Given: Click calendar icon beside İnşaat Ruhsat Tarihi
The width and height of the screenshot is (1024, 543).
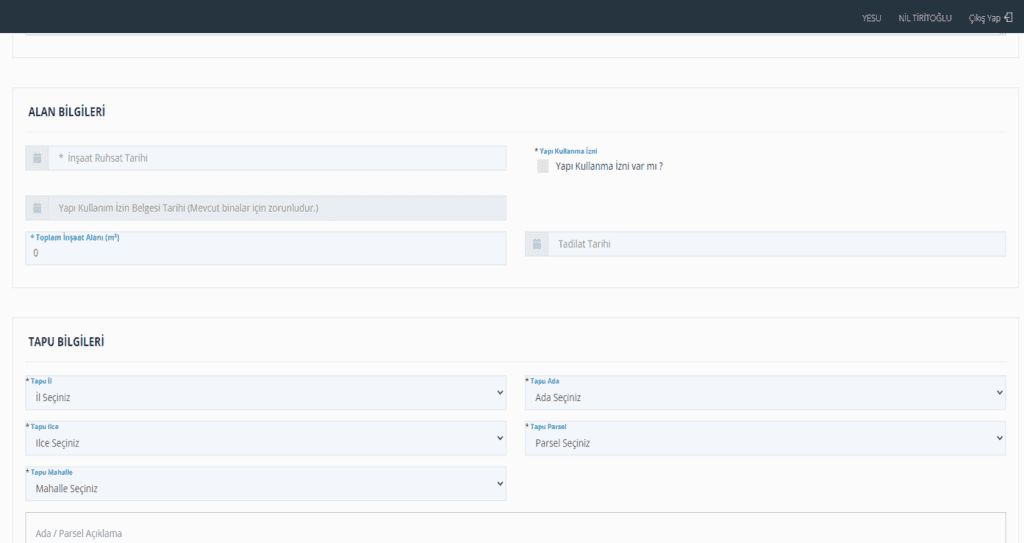Looking at the screenshot, I should click(x=37, y=158).
